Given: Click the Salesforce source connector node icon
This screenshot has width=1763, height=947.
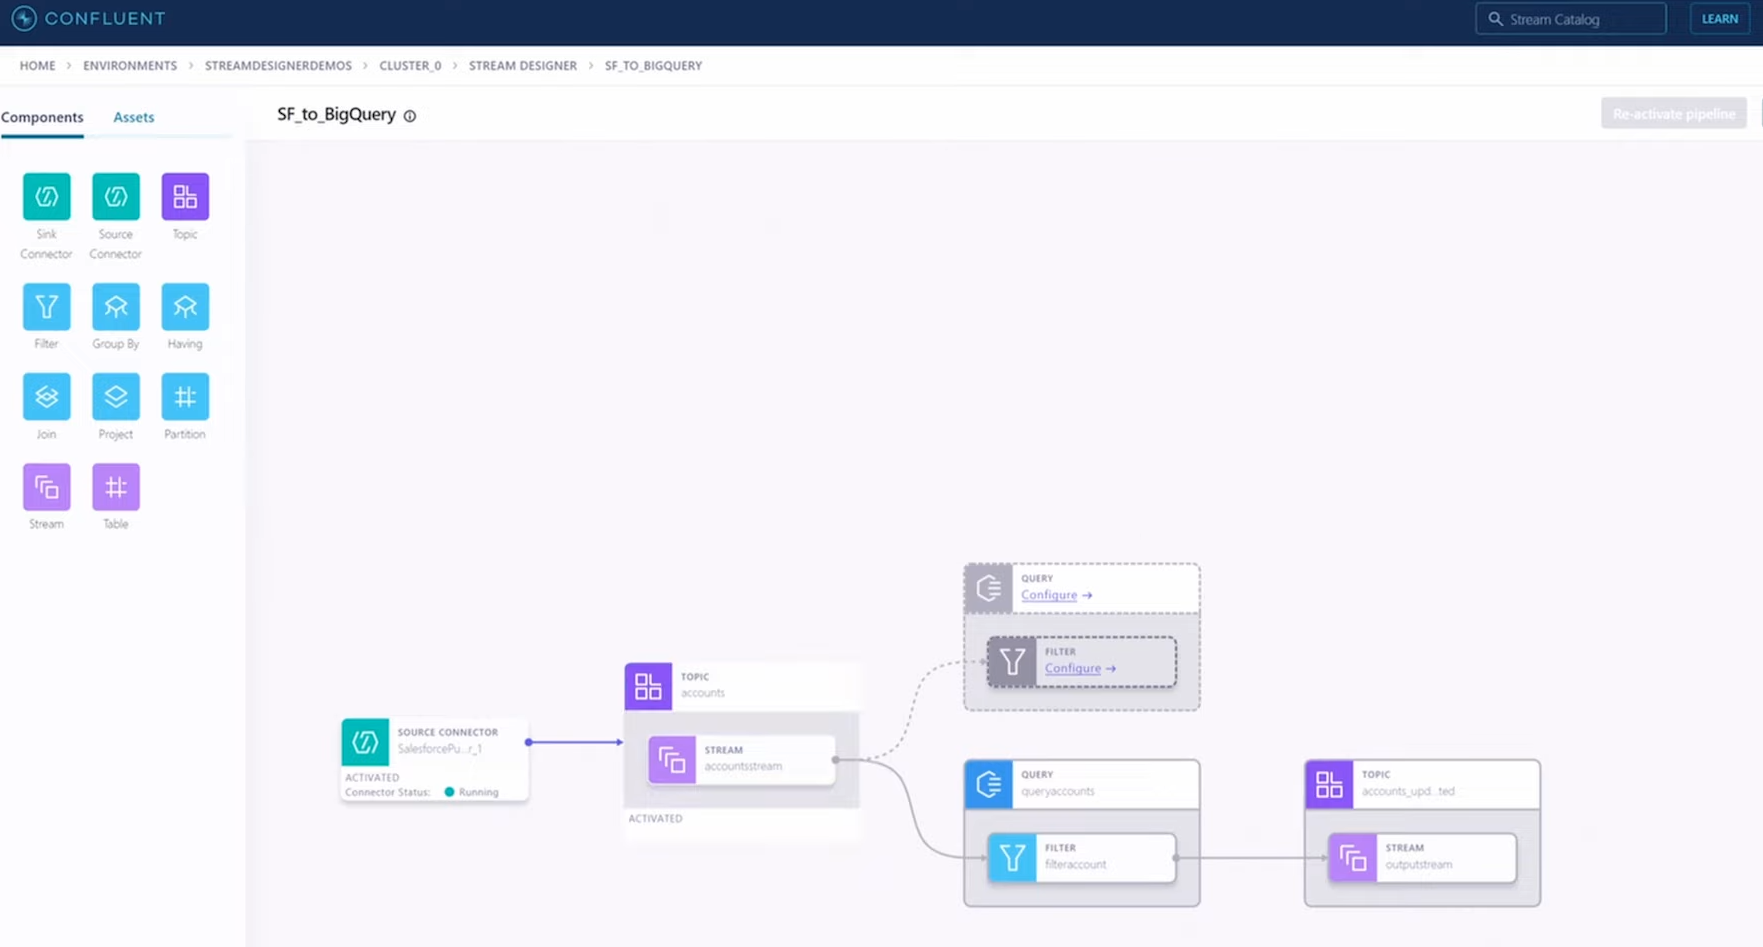Looking at the screenshot, I should [x=365, y=742].
